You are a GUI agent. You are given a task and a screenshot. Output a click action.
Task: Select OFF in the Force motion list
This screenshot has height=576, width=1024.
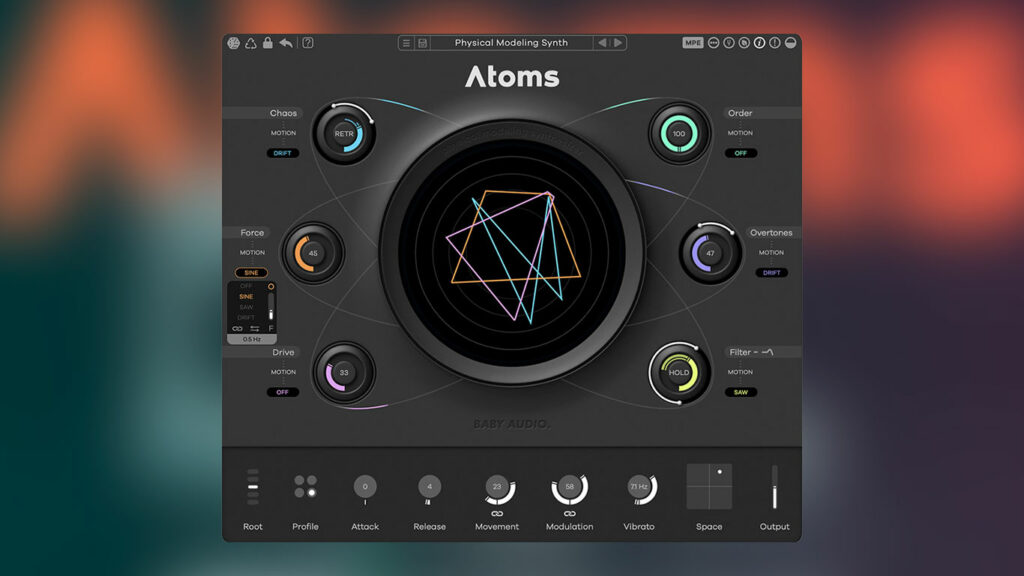pos(246,285)
